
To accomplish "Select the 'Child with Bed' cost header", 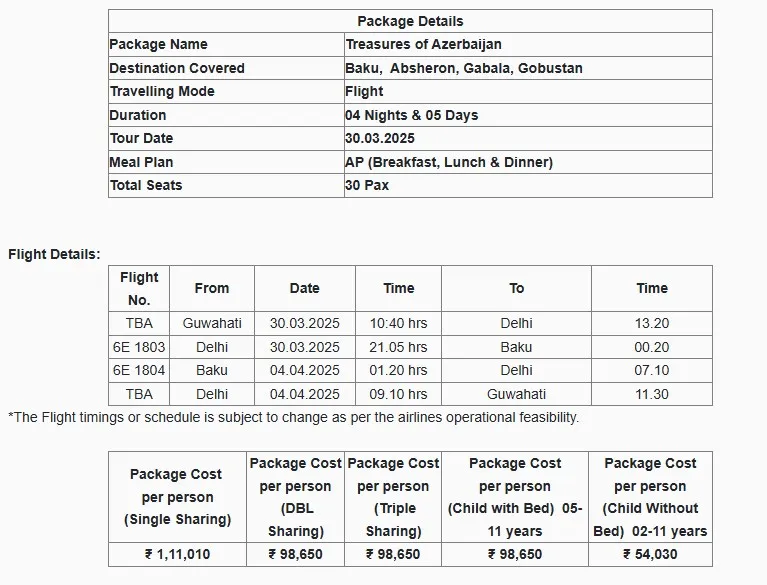I will point(515,497).
